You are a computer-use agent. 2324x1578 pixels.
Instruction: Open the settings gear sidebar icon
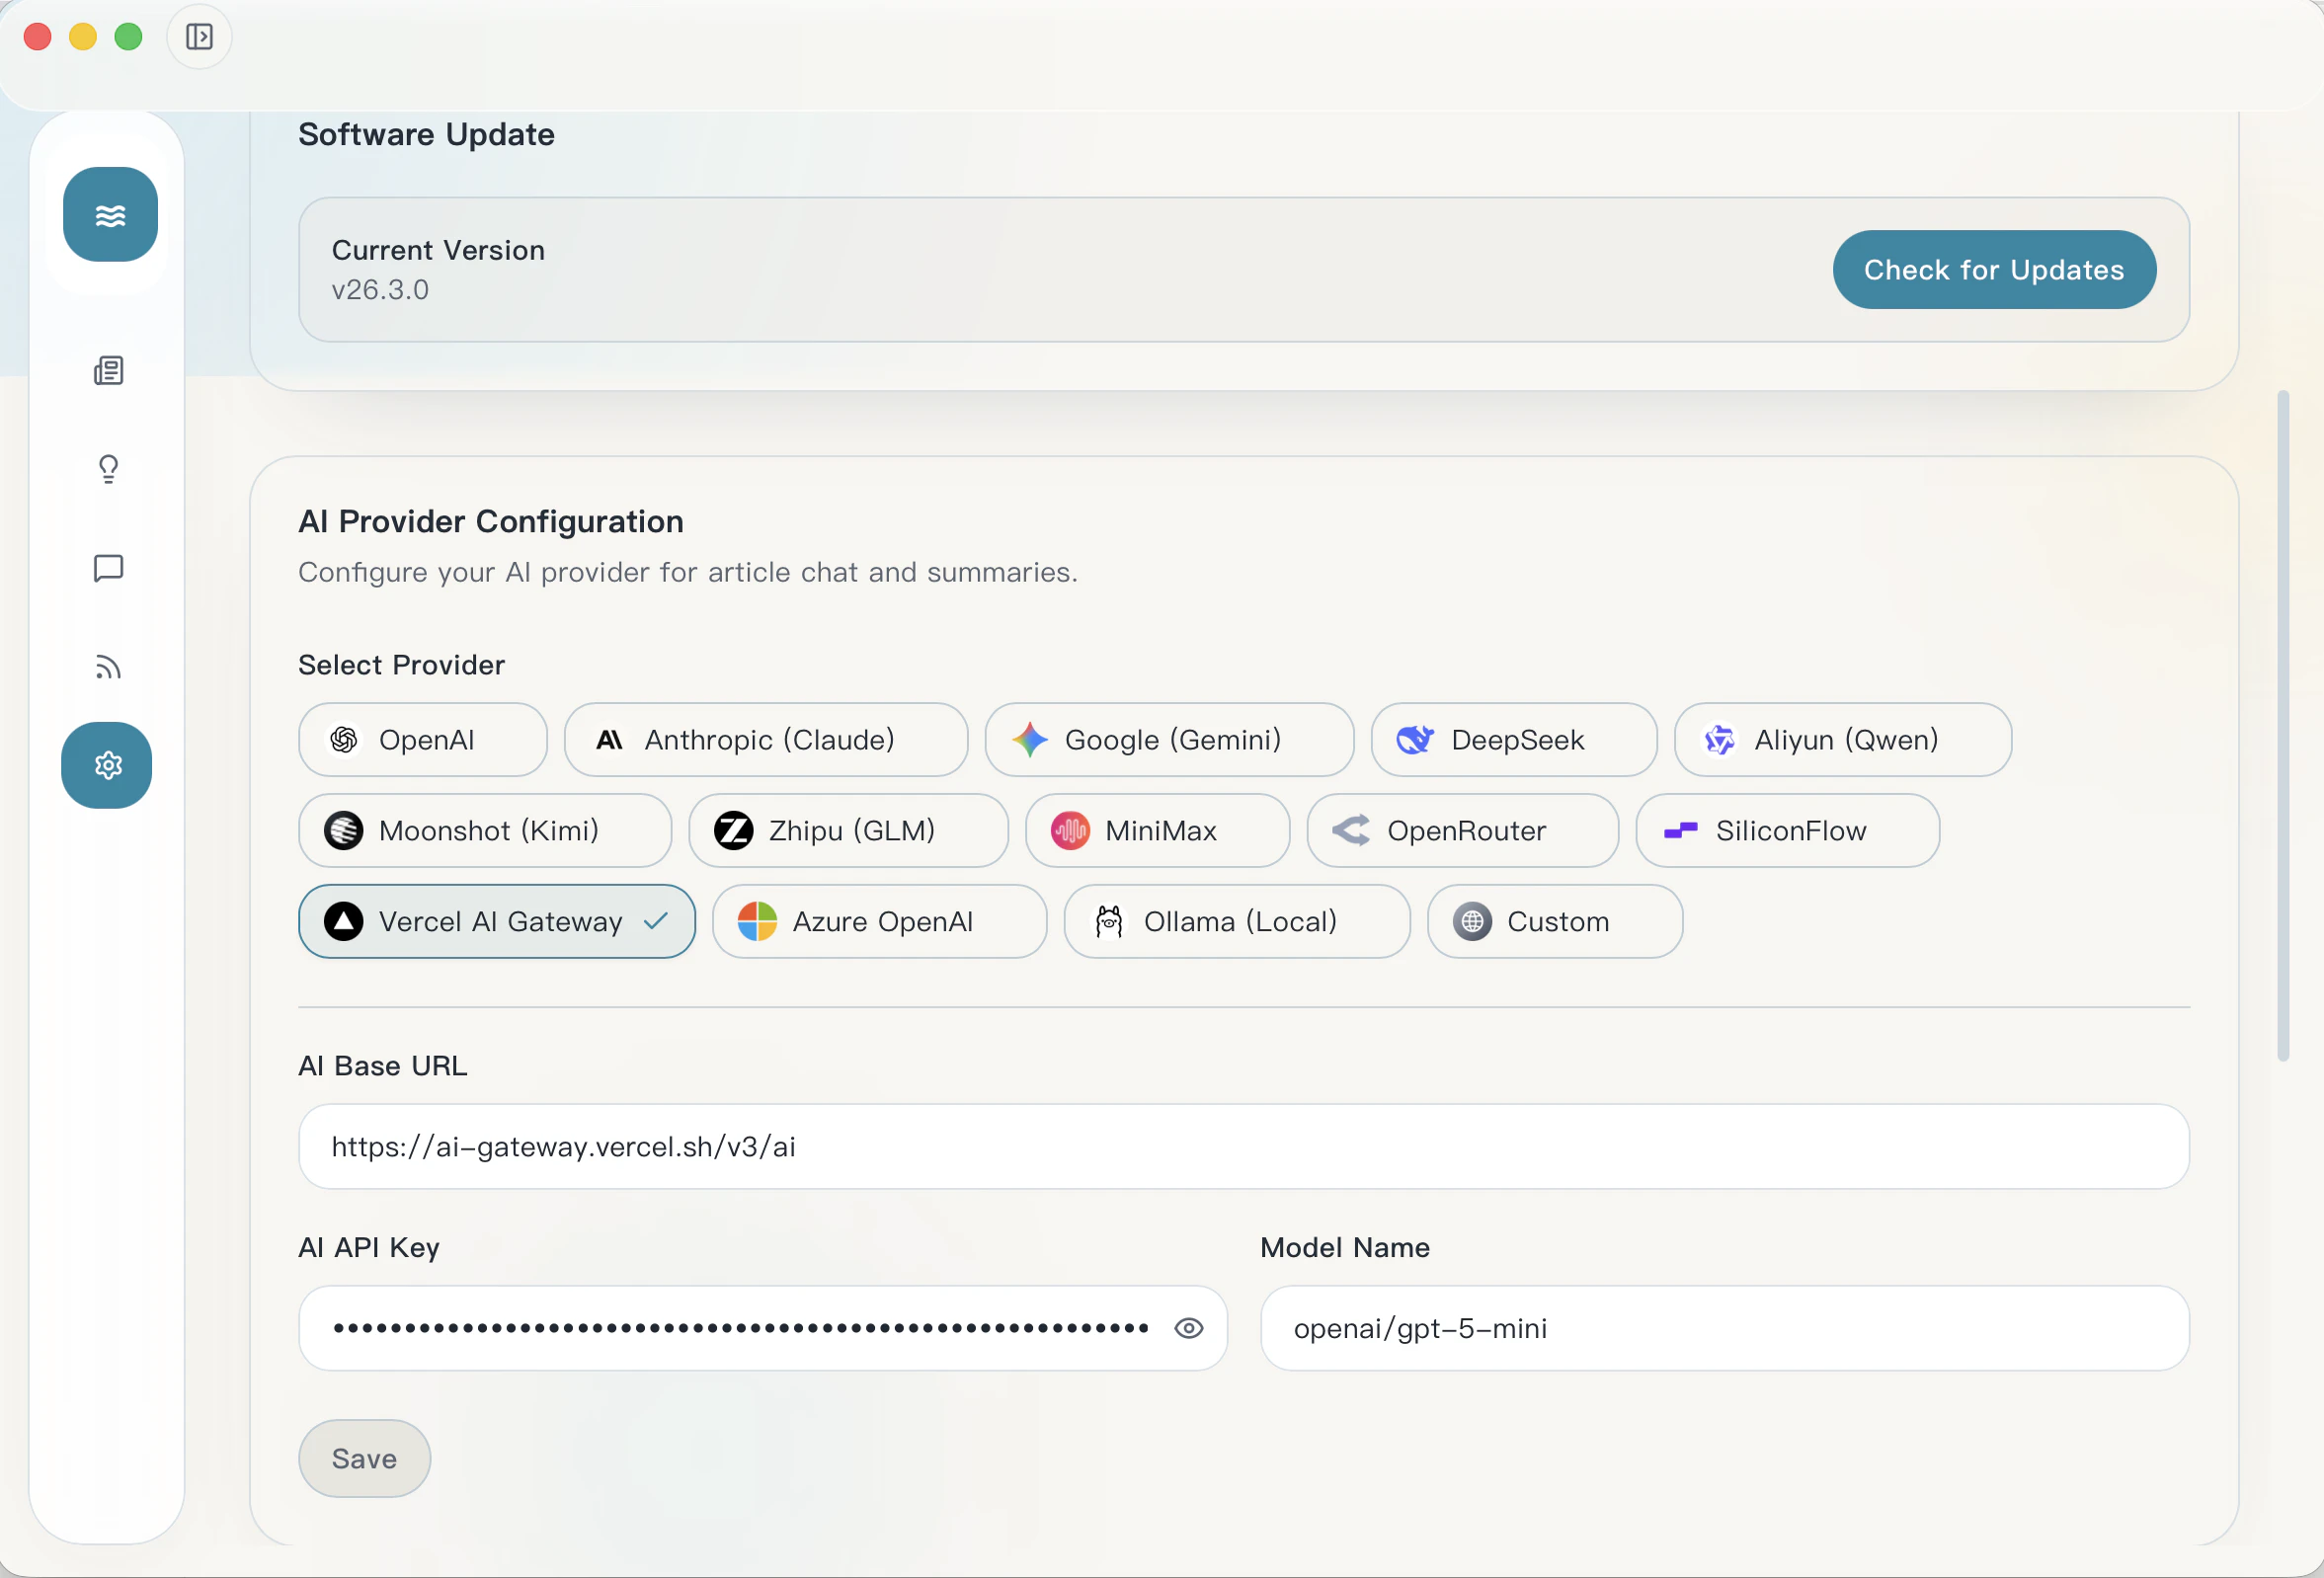pos(107,765)
